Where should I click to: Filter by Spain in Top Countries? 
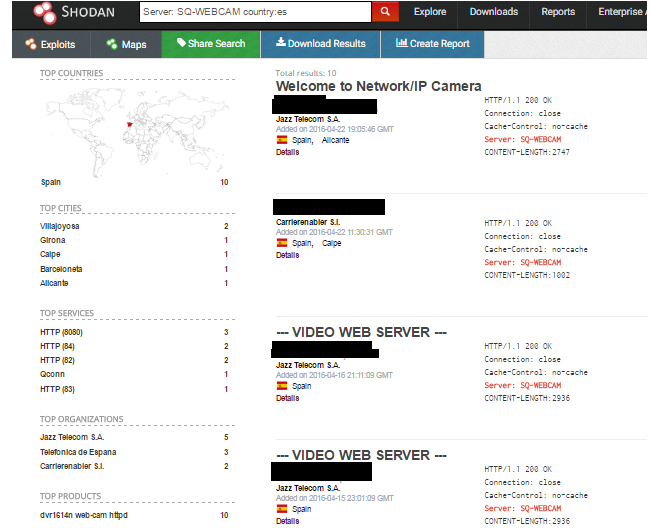point(51,182)
